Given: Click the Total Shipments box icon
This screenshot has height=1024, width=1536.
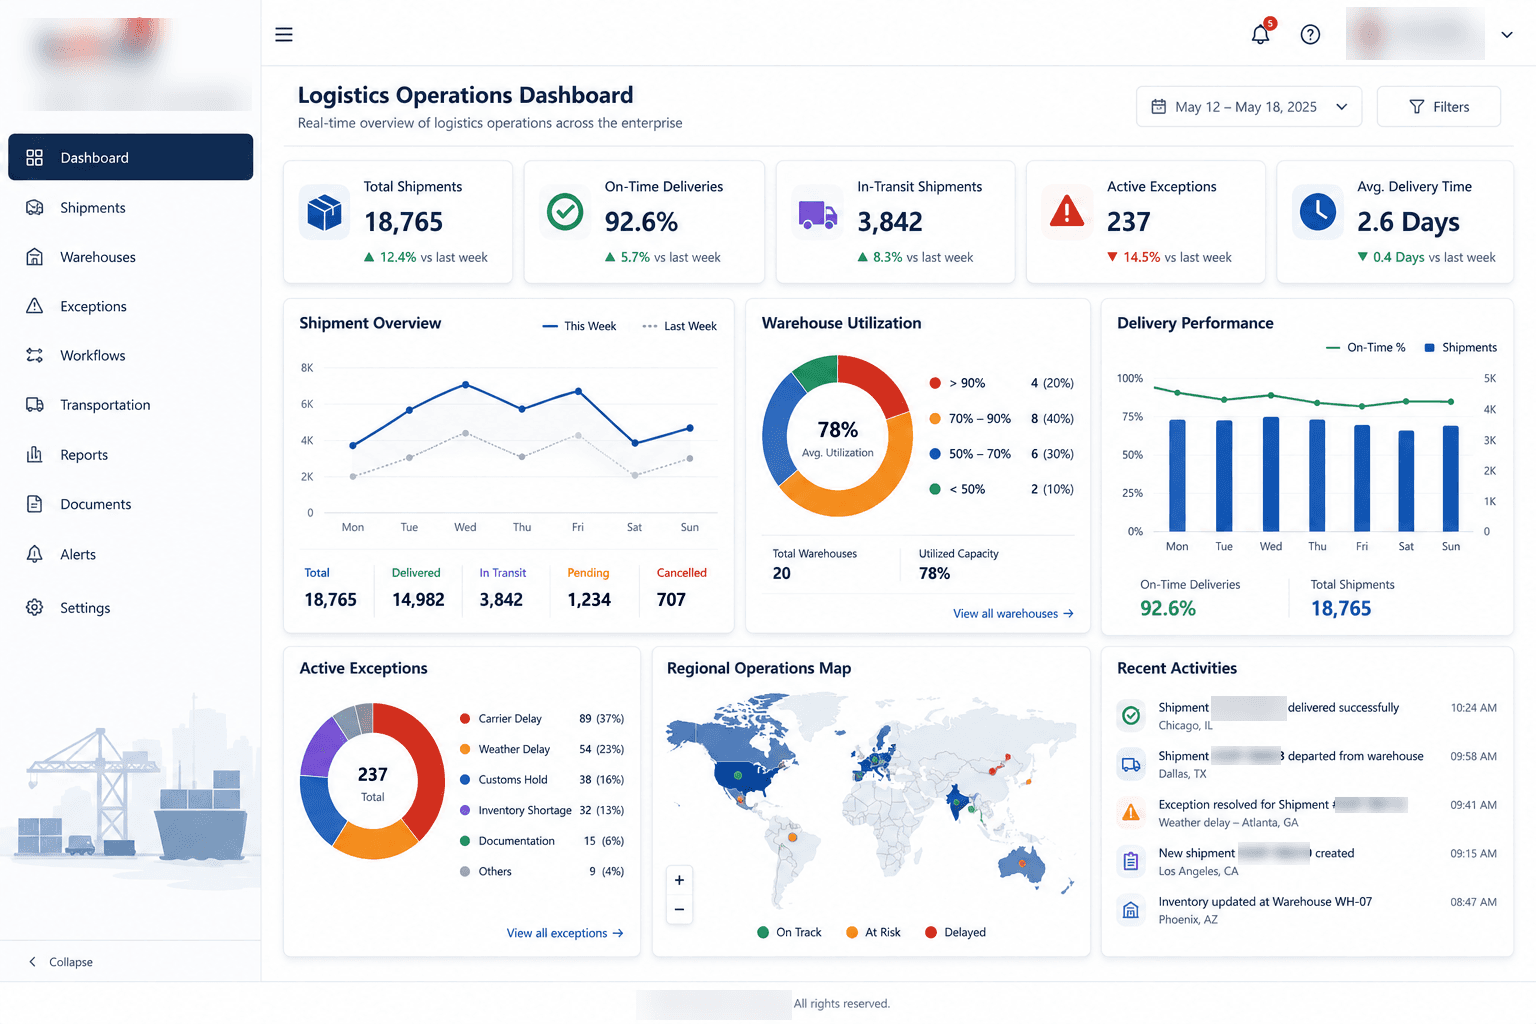Looking at the screenshot, I should pyautogui.click(x=324, y=212).
